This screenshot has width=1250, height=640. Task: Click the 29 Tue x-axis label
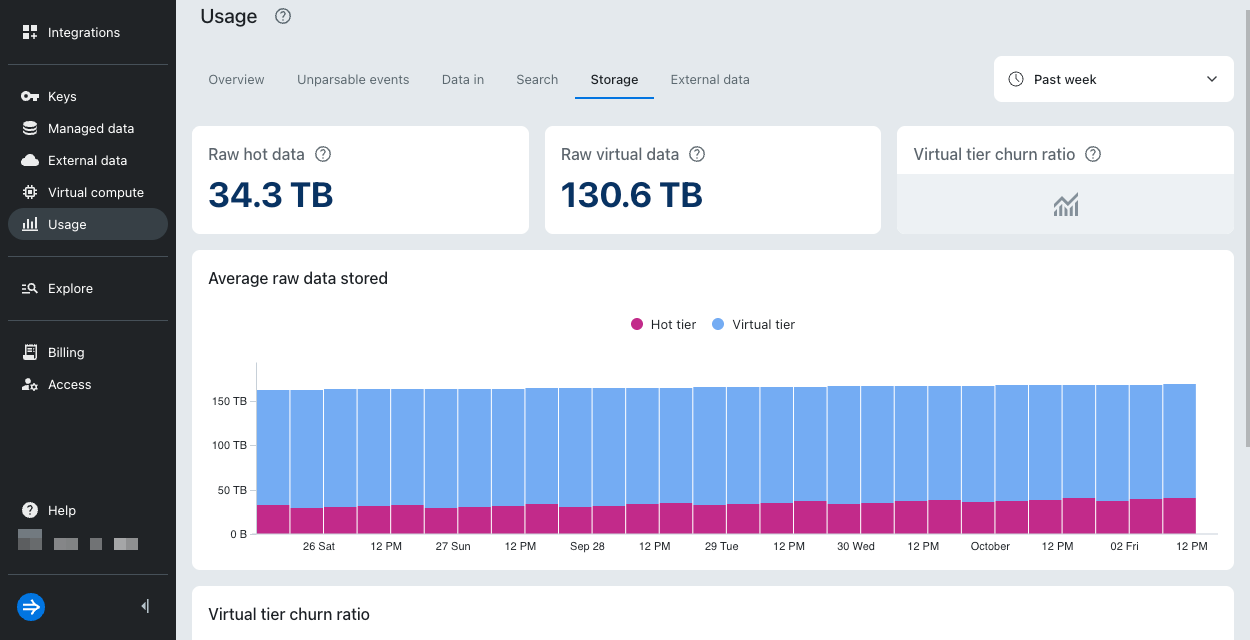point(721,546)
